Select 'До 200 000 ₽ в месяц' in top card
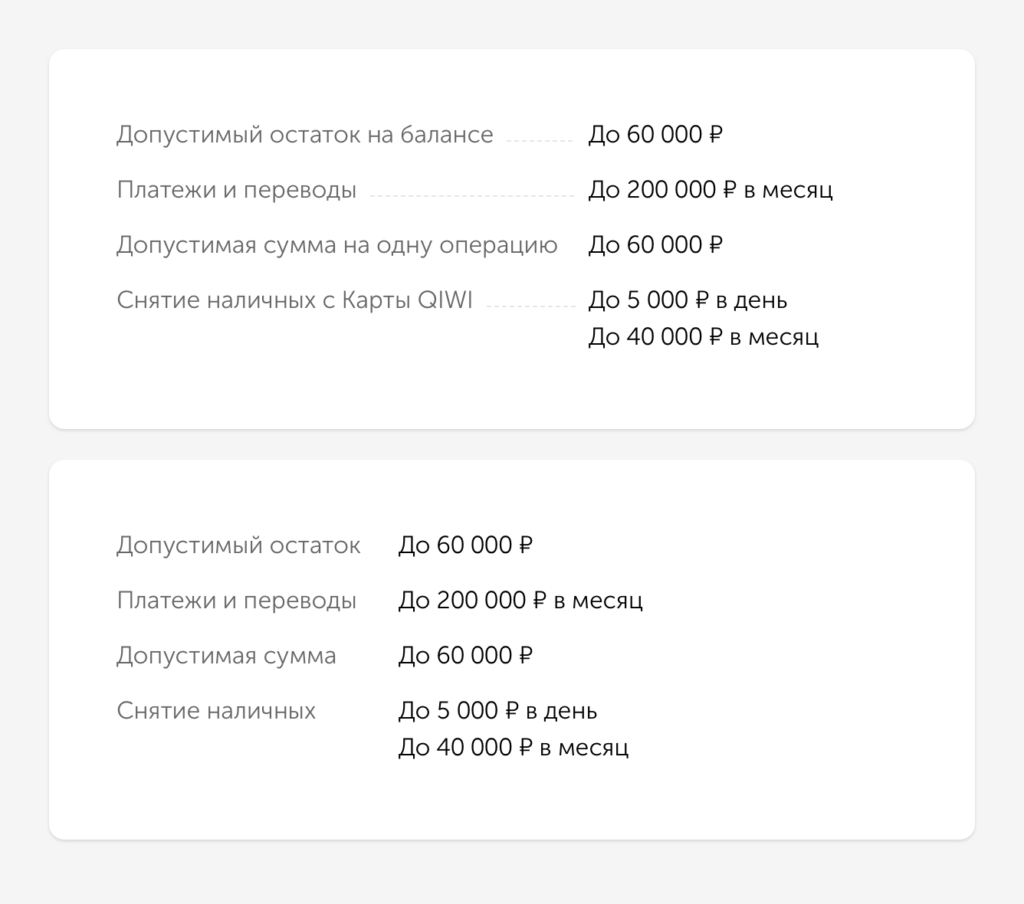Viewport: 1024px width, 904px height. pos(711,190)
